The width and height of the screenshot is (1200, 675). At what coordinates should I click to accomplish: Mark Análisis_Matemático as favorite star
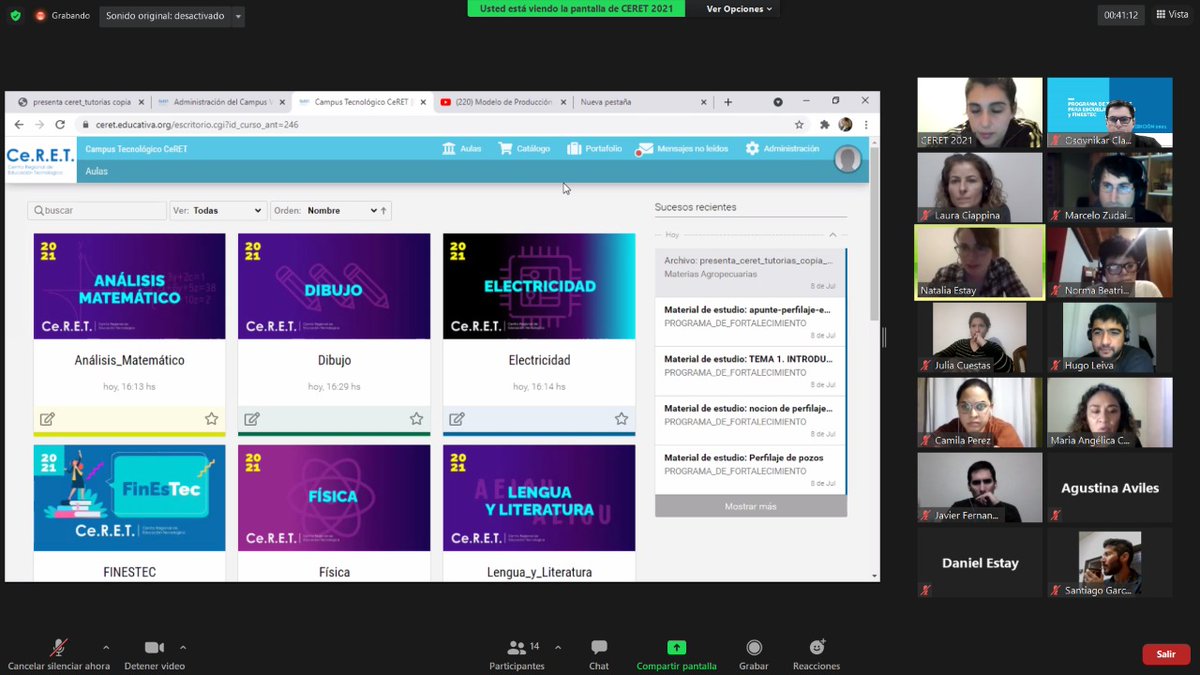(211, 419)
